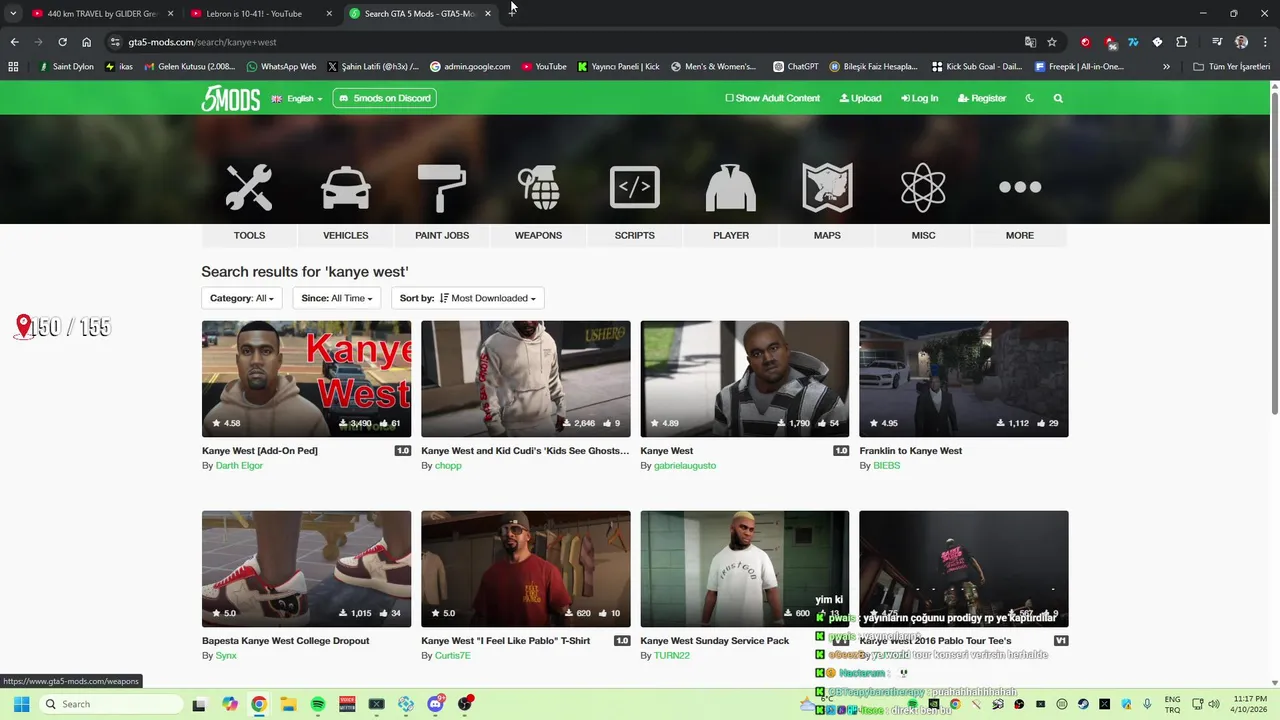
Task: Open the Vehicles category car icon
Action: pyautogui.click(x=346, y=187)
